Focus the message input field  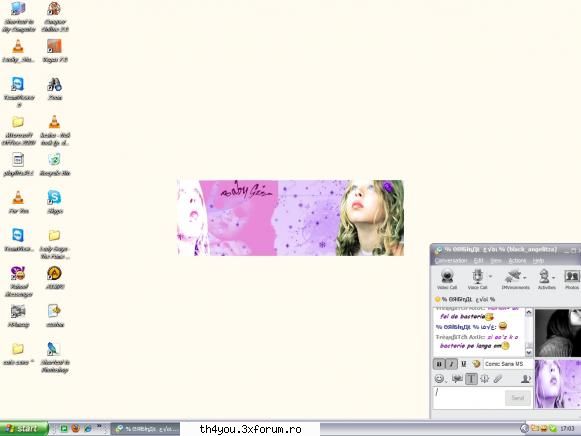[469, 398]
